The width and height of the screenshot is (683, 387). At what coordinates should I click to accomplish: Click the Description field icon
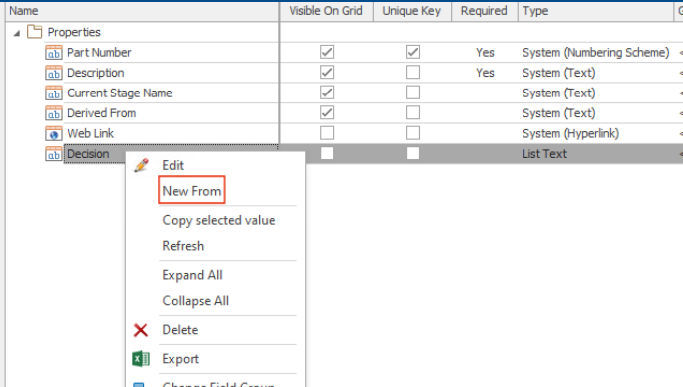pos(54,73)
